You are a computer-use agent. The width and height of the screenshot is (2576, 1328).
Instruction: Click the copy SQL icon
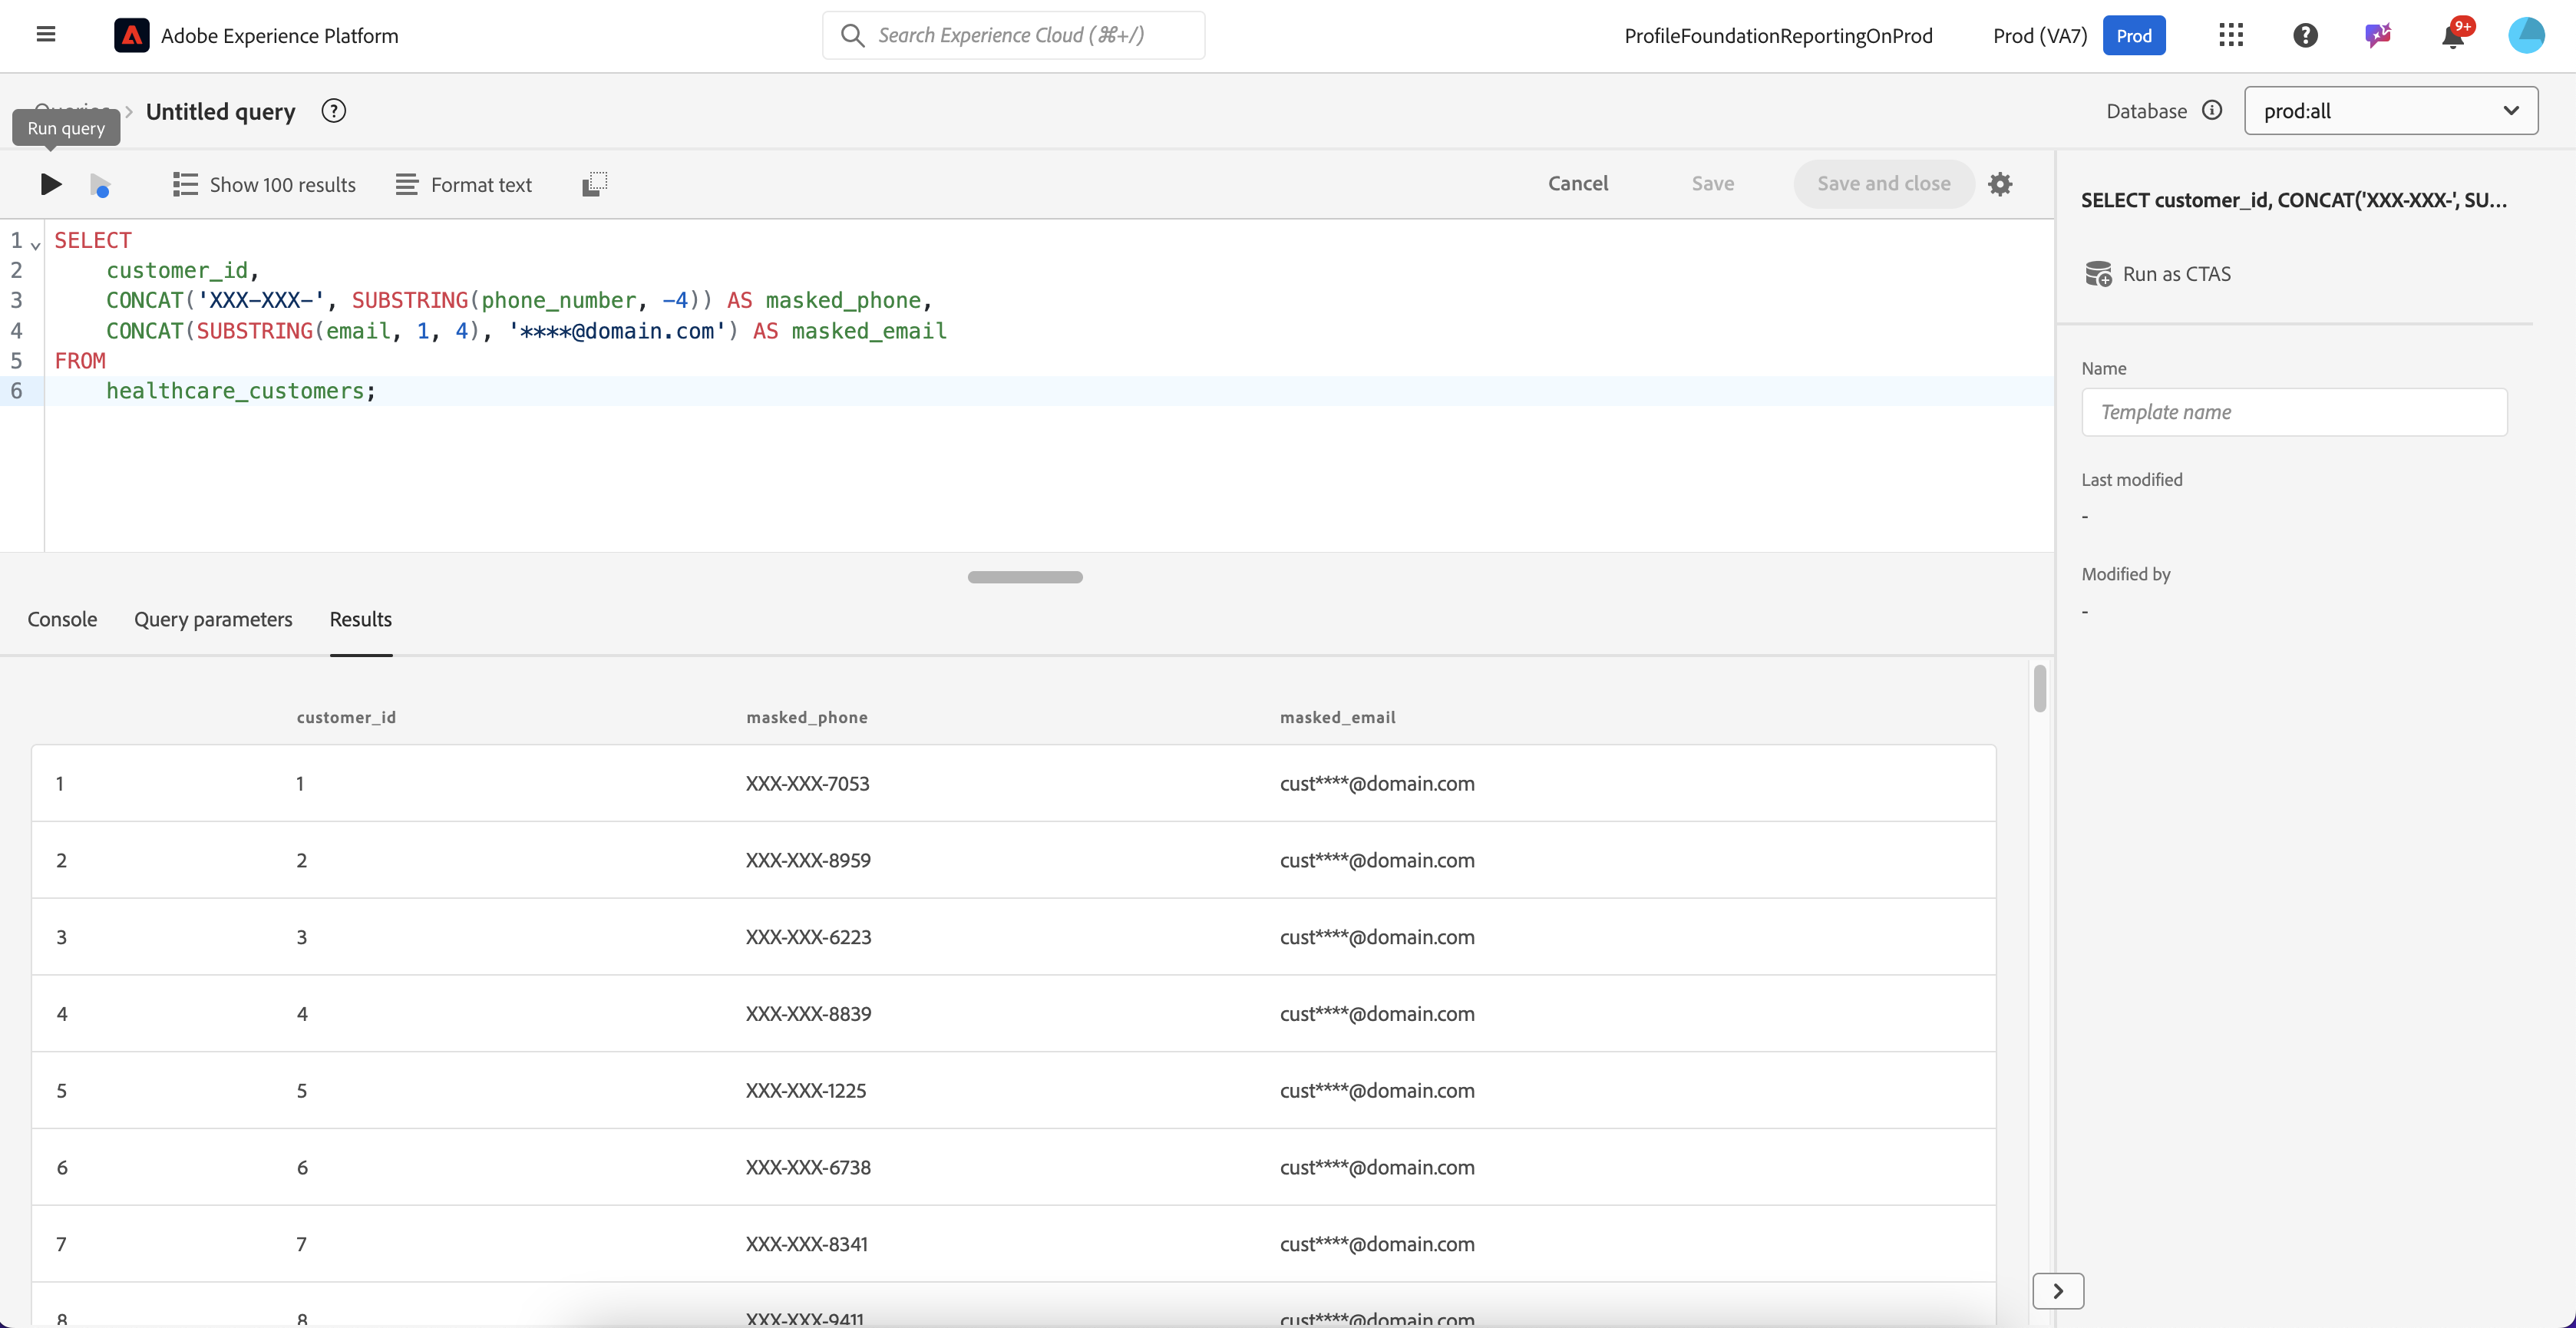[x=594, y=184]
